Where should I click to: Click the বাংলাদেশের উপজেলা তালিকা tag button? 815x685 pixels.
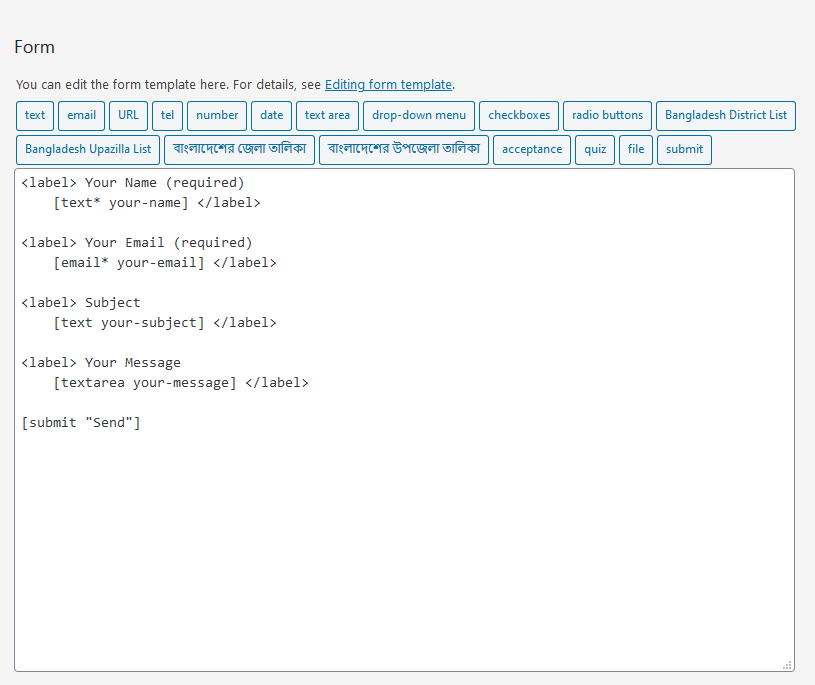pos(404,150)
